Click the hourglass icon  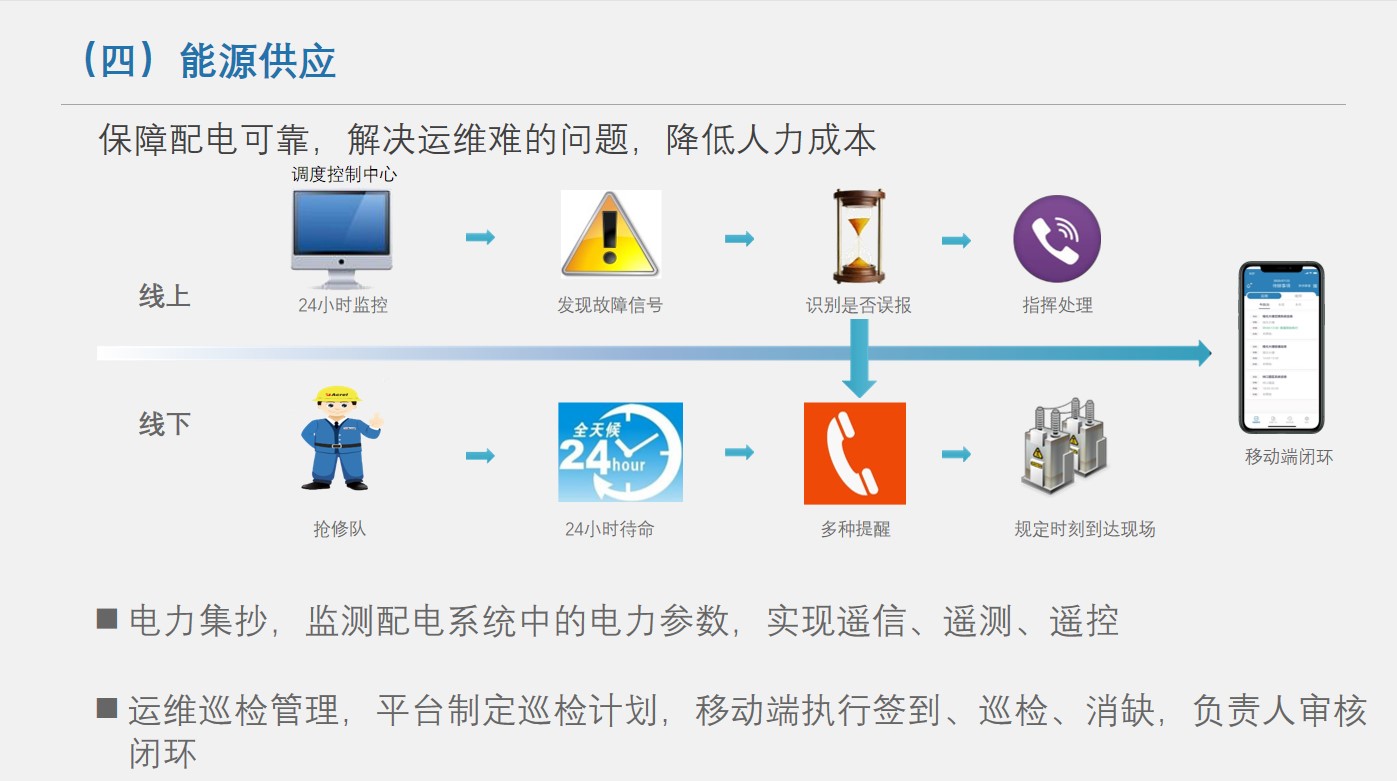tap(858, 237)
